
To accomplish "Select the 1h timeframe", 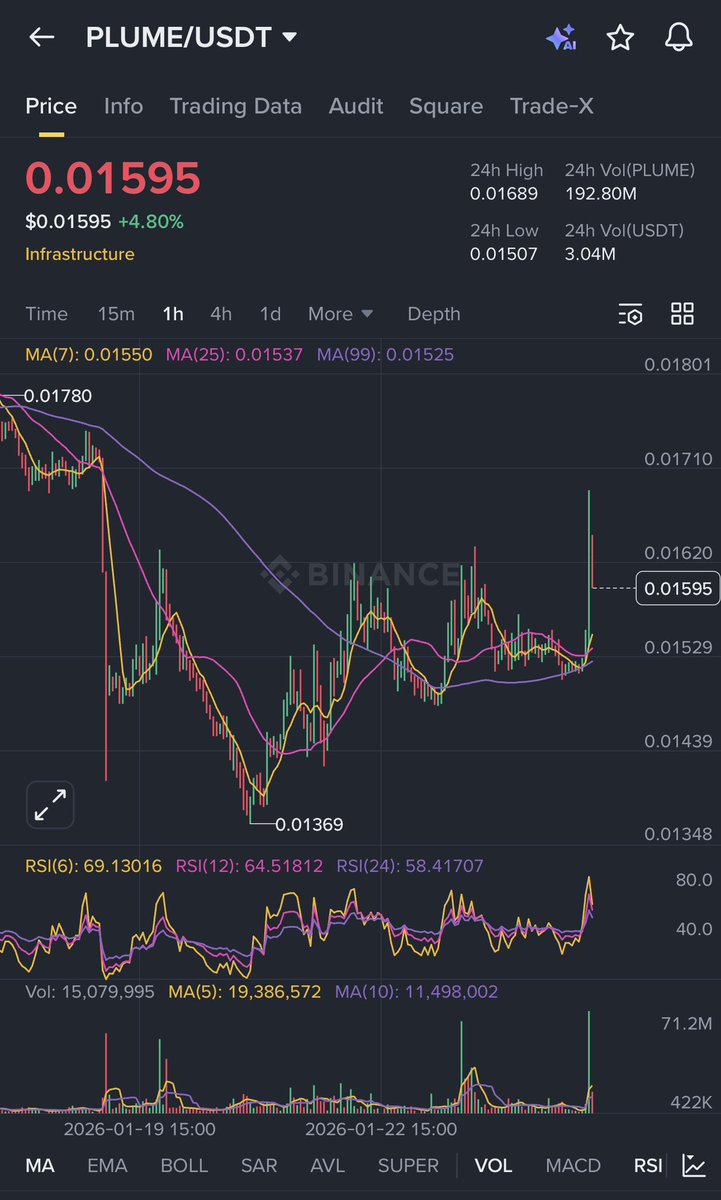I will 173,314.
